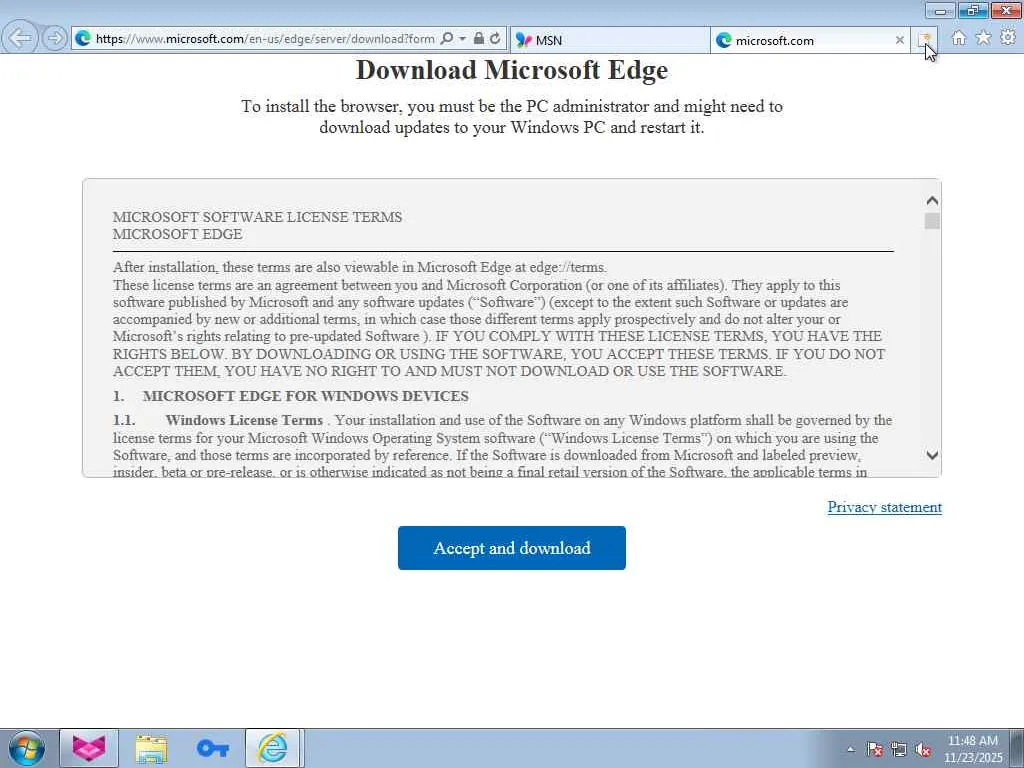1024x768 pixels.
Task: Open the network tray icon
Action: (899, 749)
